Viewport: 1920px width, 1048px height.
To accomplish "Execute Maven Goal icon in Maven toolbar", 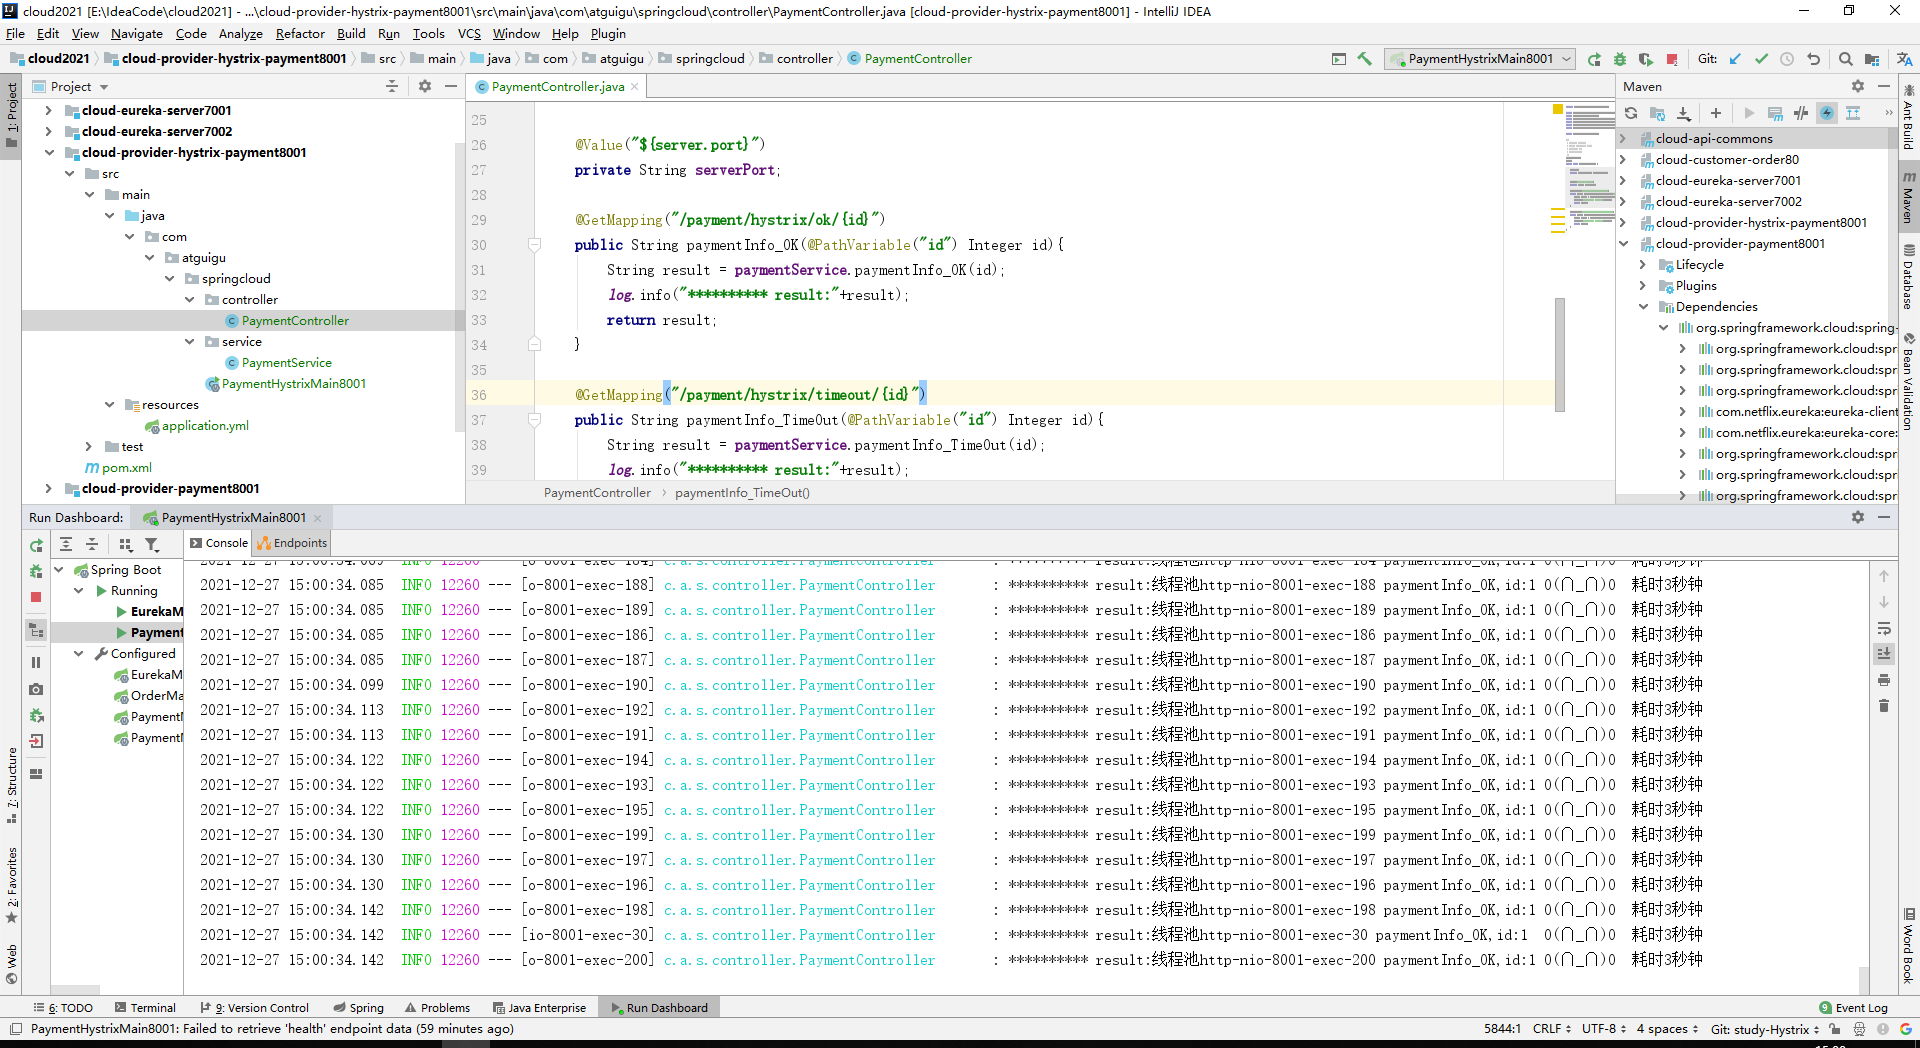I will pos(1775,113).
